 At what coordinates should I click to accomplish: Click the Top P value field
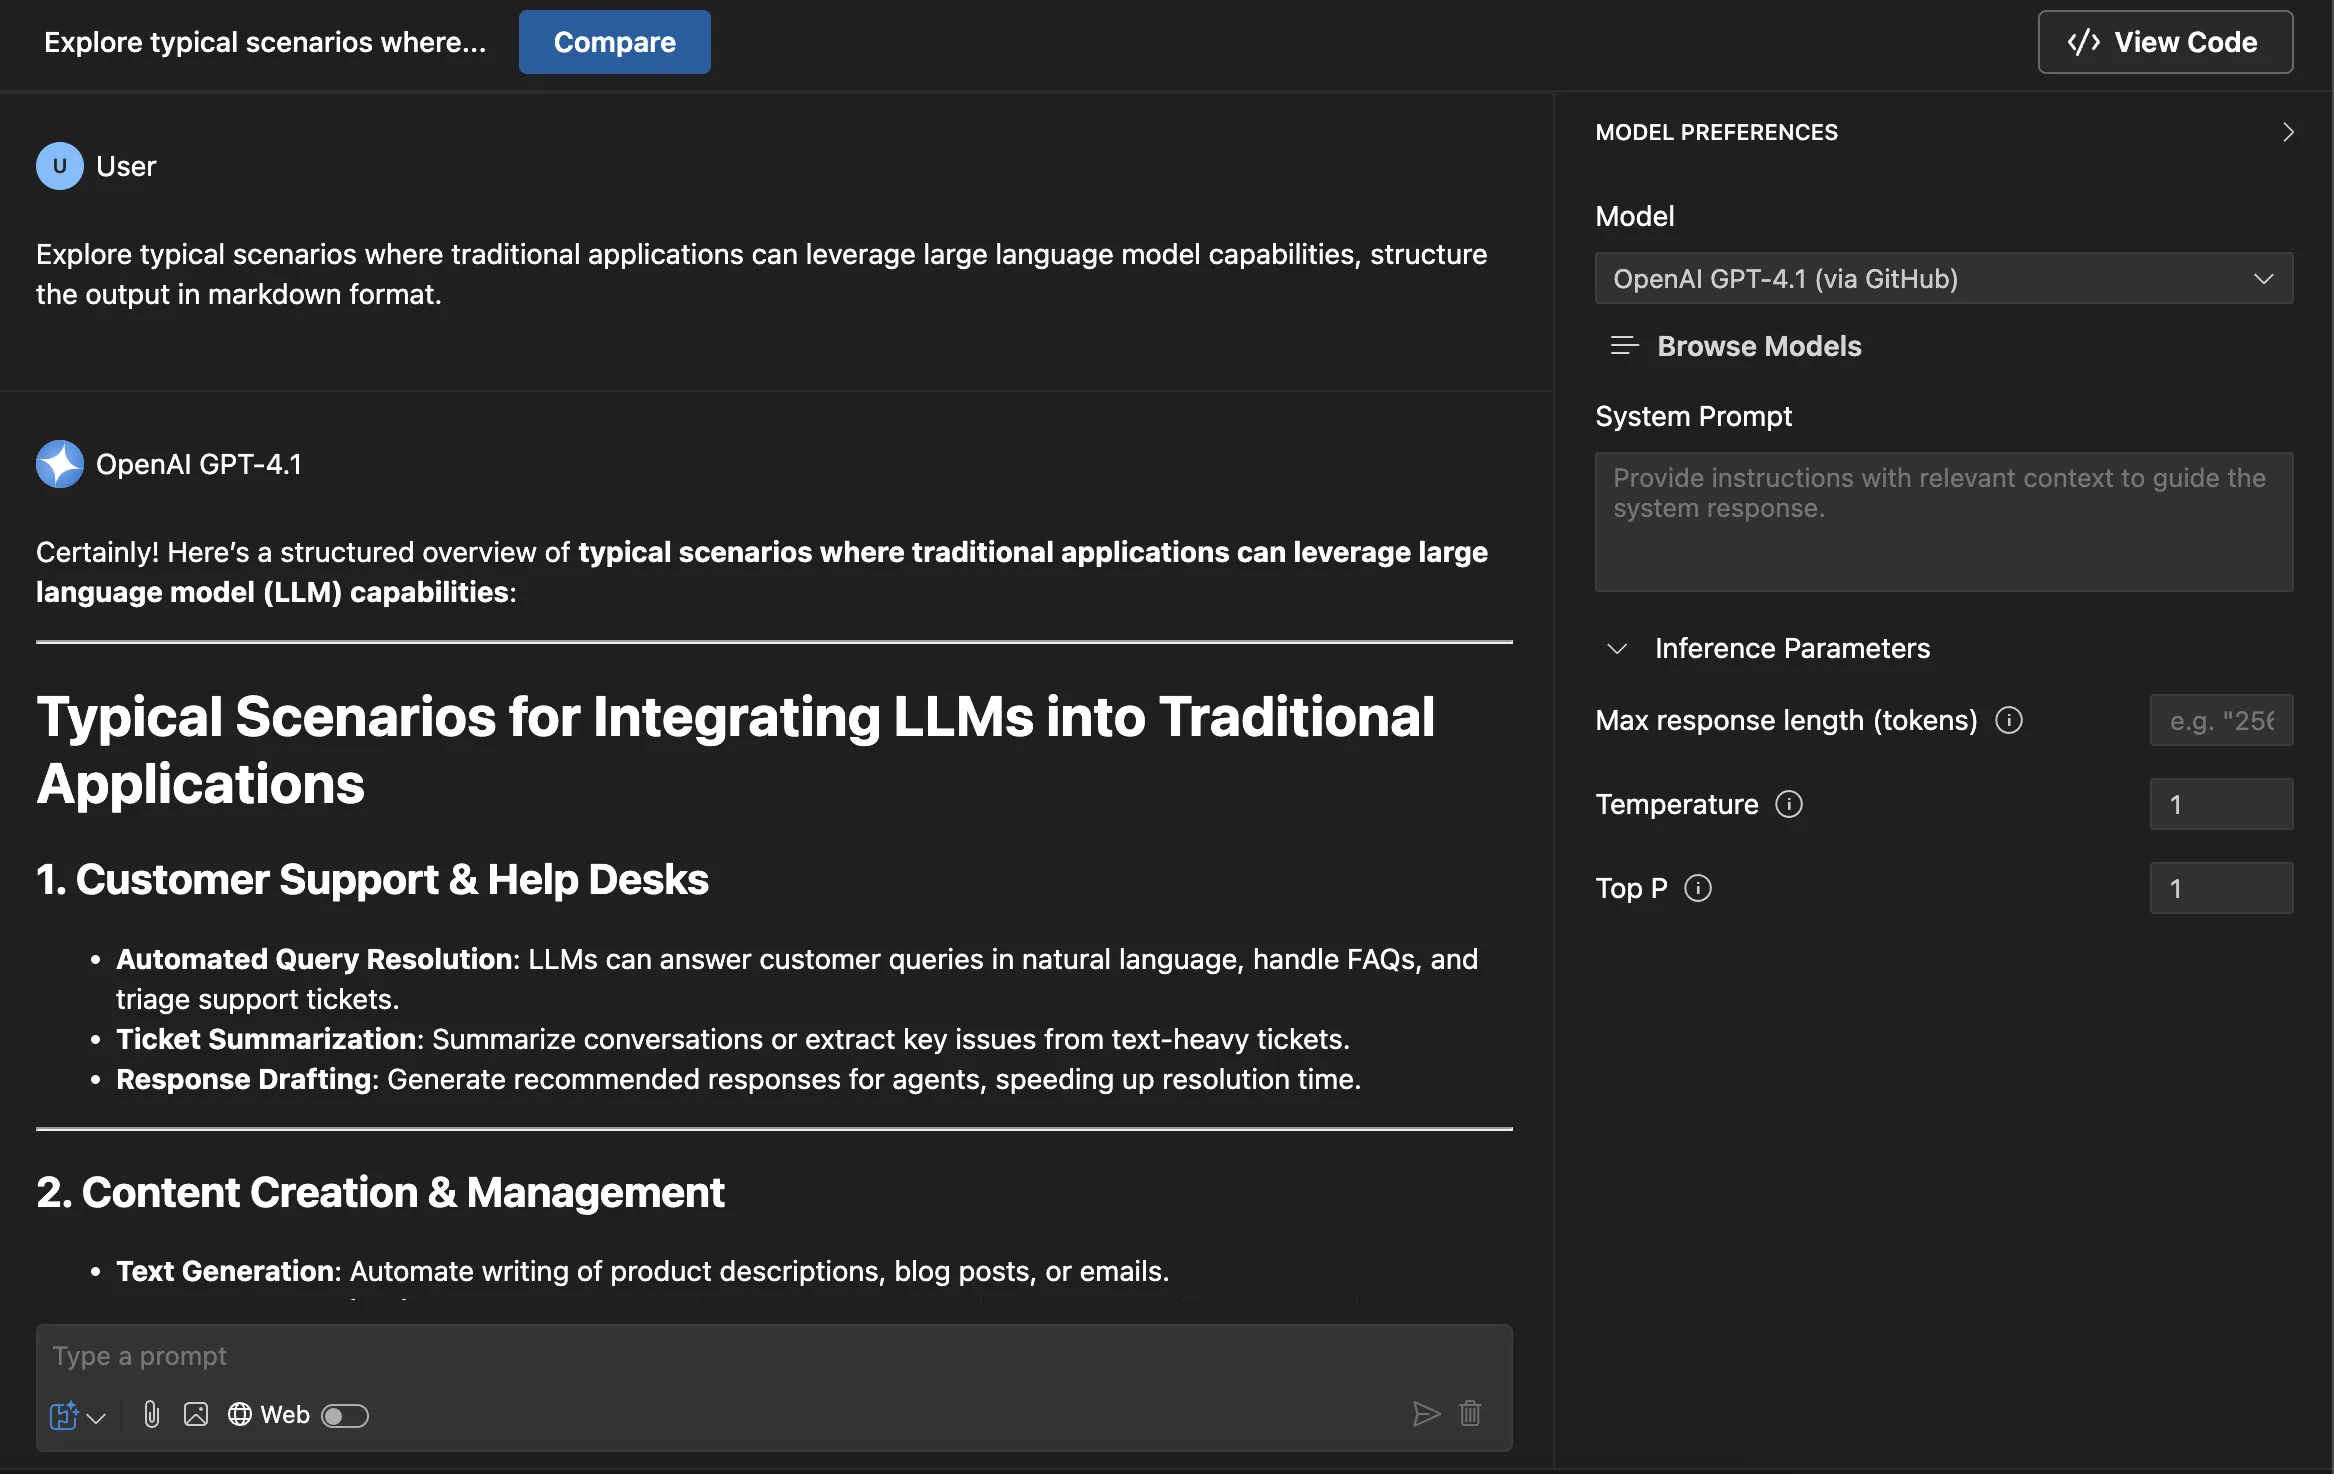click(x=2222, y=888)
